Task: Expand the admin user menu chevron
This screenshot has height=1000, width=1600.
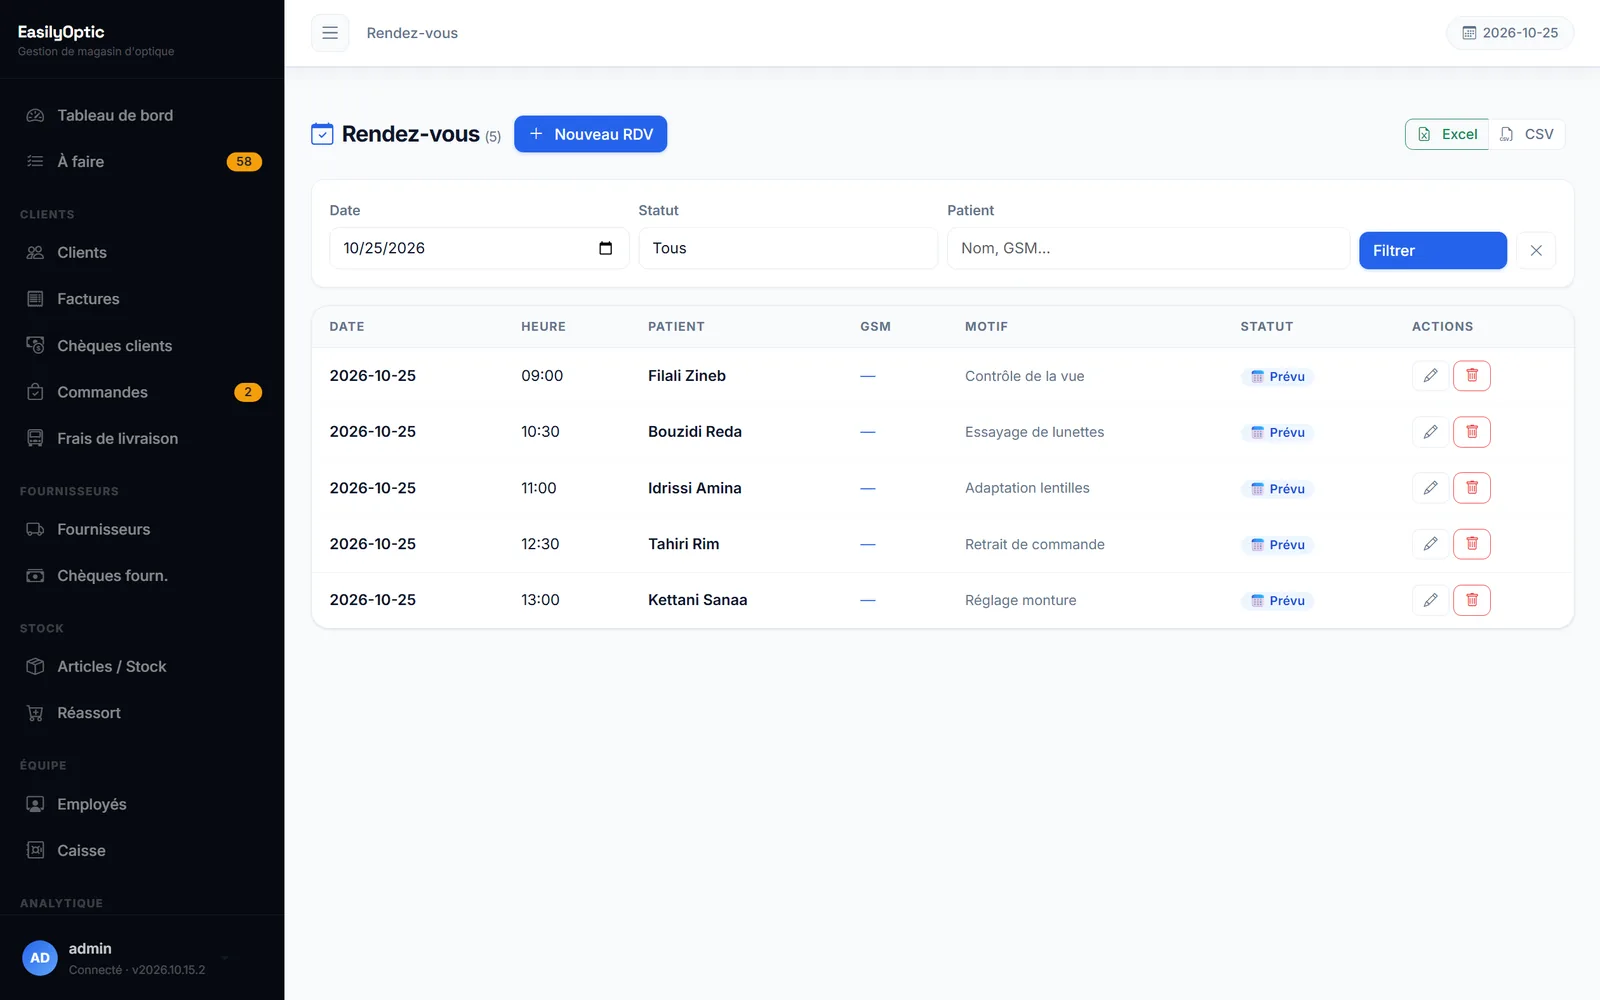Action: pyautogui.click(x=225, y=958)
